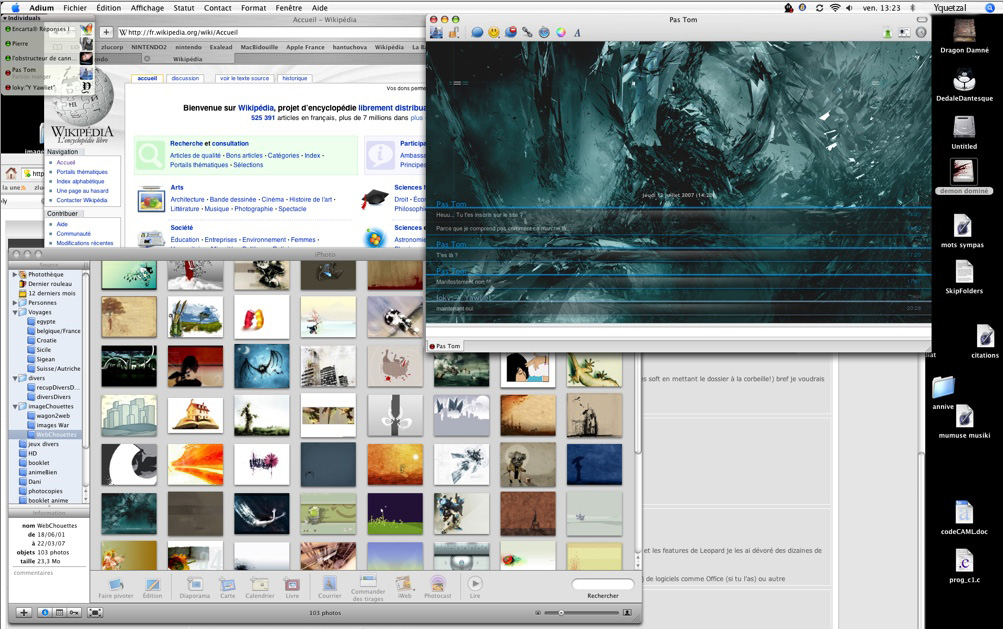The height and width of the screenshot is (629, 1003).
Task: Open the Fenêtre menu
Action: [288, 8]
